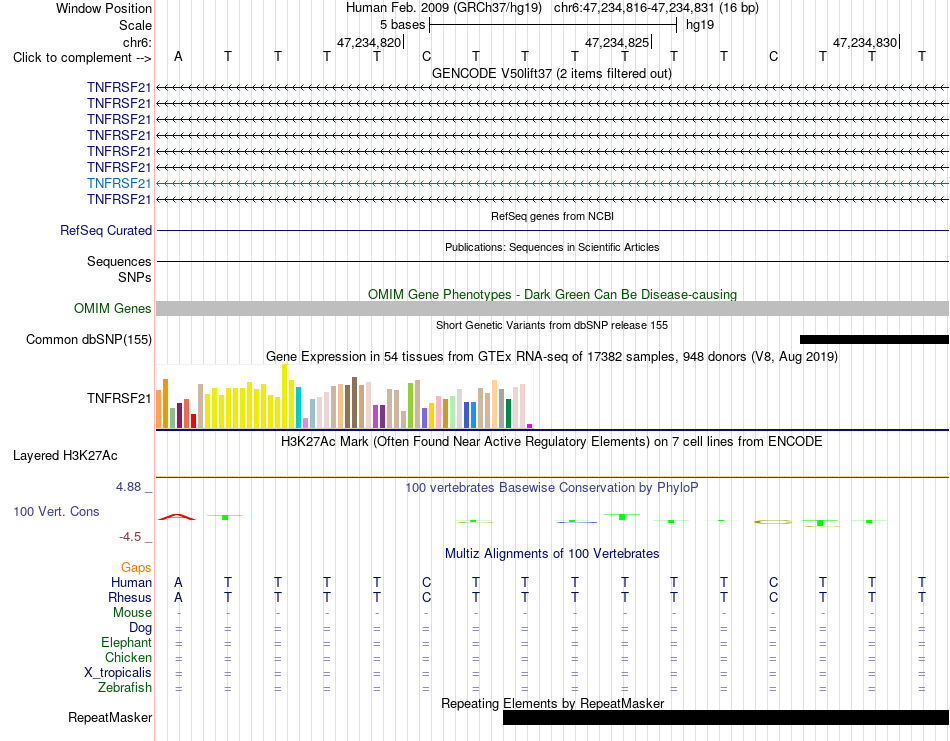The width and height of the screenshot is (950, 741).
Task: Select the Common dbSNP(155) track label
Action: tap(89, 339)
